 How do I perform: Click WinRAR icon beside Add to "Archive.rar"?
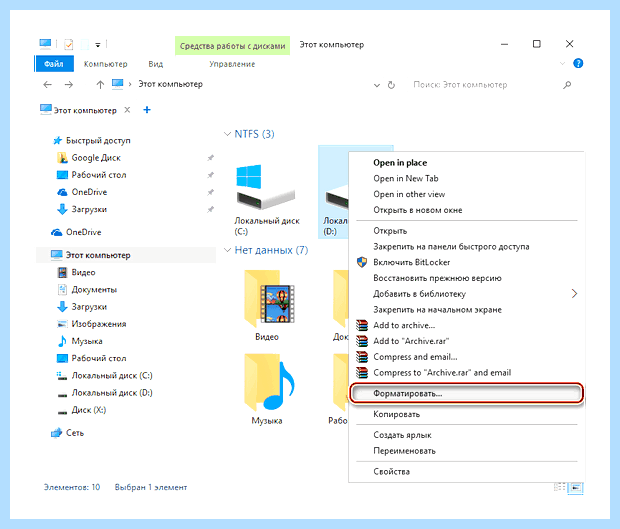[x=361, y=341]
